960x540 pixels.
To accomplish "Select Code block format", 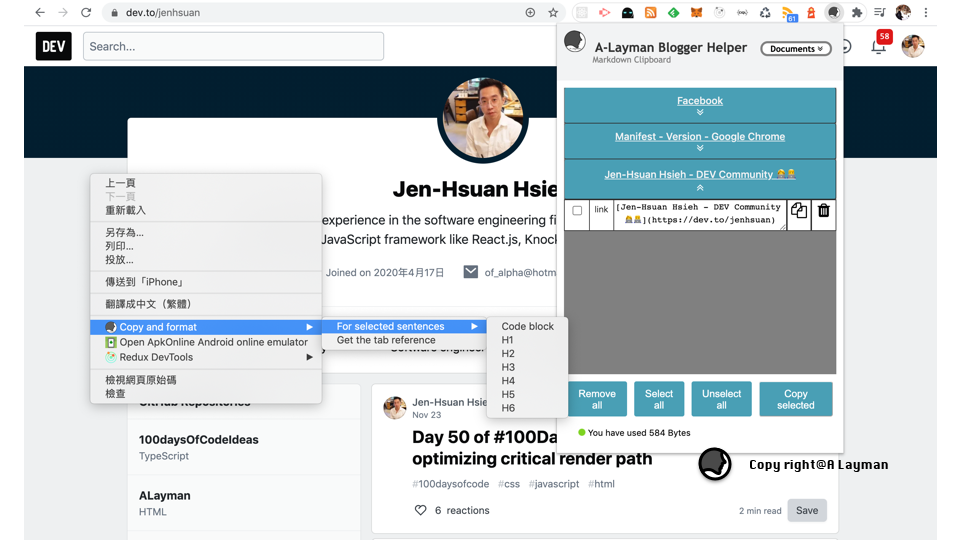I will pos(527,326).
